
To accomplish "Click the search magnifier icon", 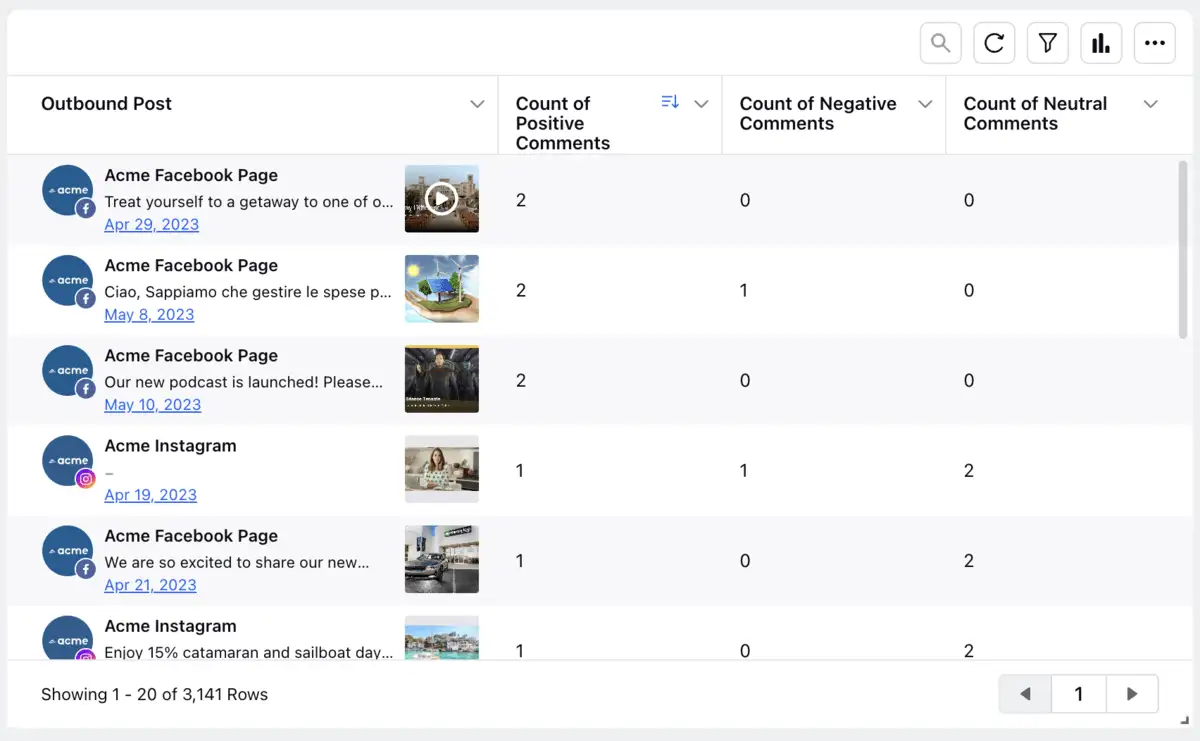I will pos(940,43).
